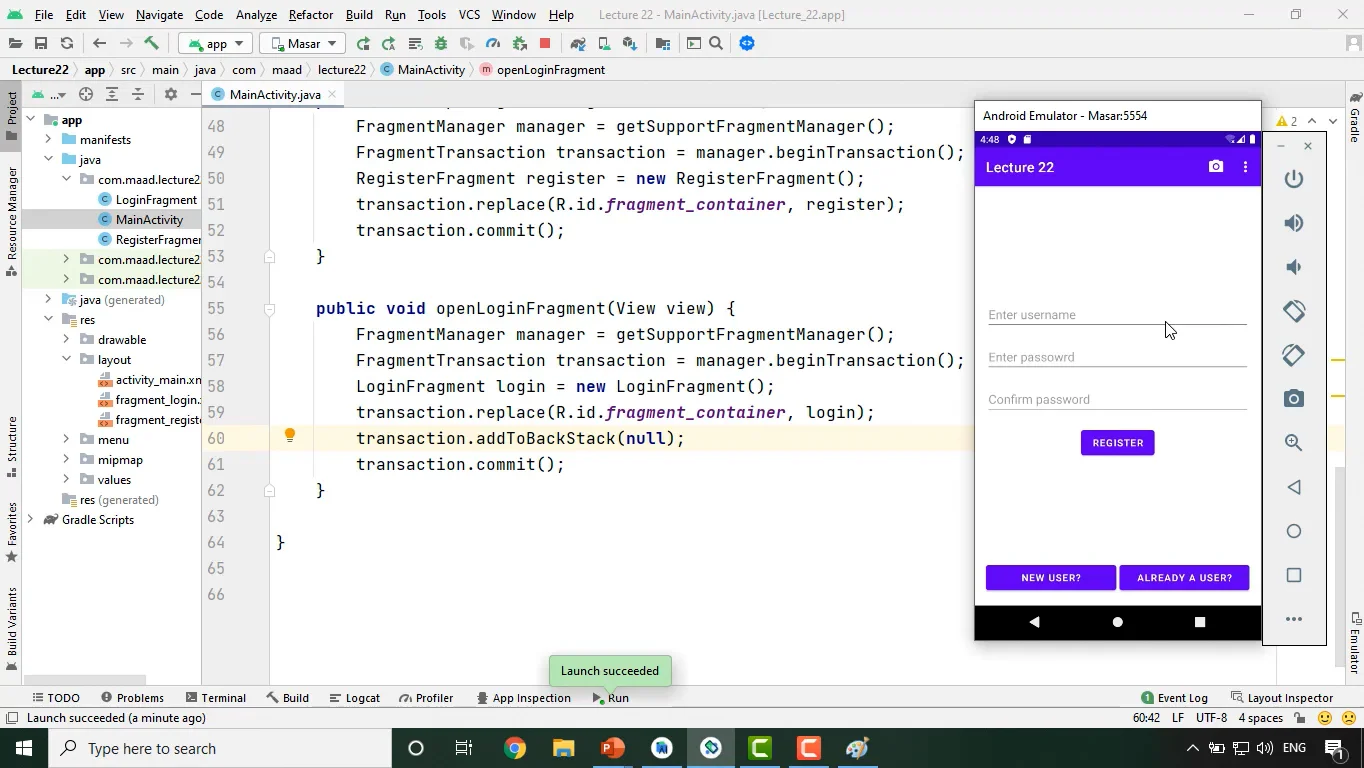Image resolution: width=1364 pixels, height=768 pixels.
Task: Tap the ALREADY A USER? button
Action: pos(1184,578)
